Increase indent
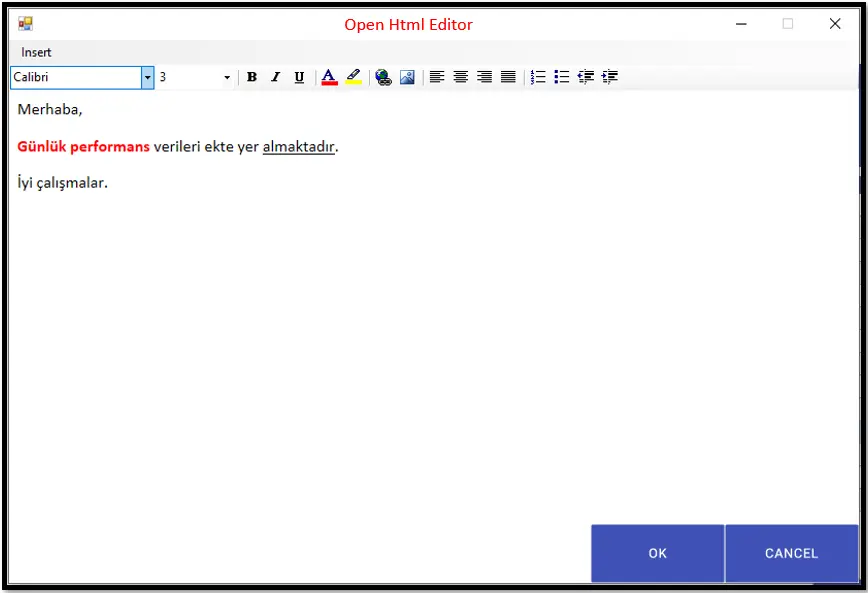This screenshot has height=593, width=868. 609,77
